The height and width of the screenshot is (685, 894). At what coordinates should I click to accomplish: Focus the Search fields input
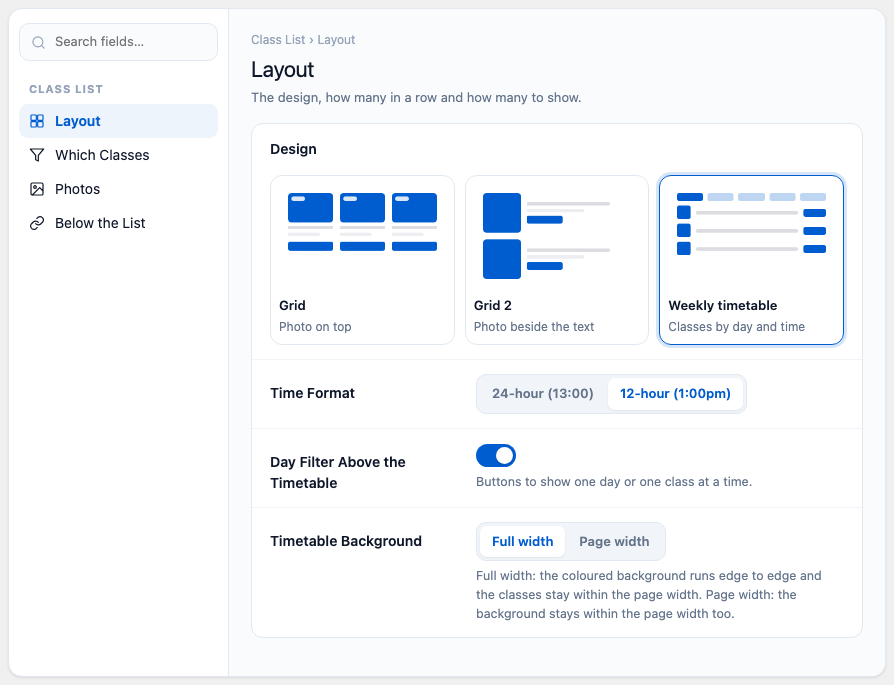tap(119, 42)
